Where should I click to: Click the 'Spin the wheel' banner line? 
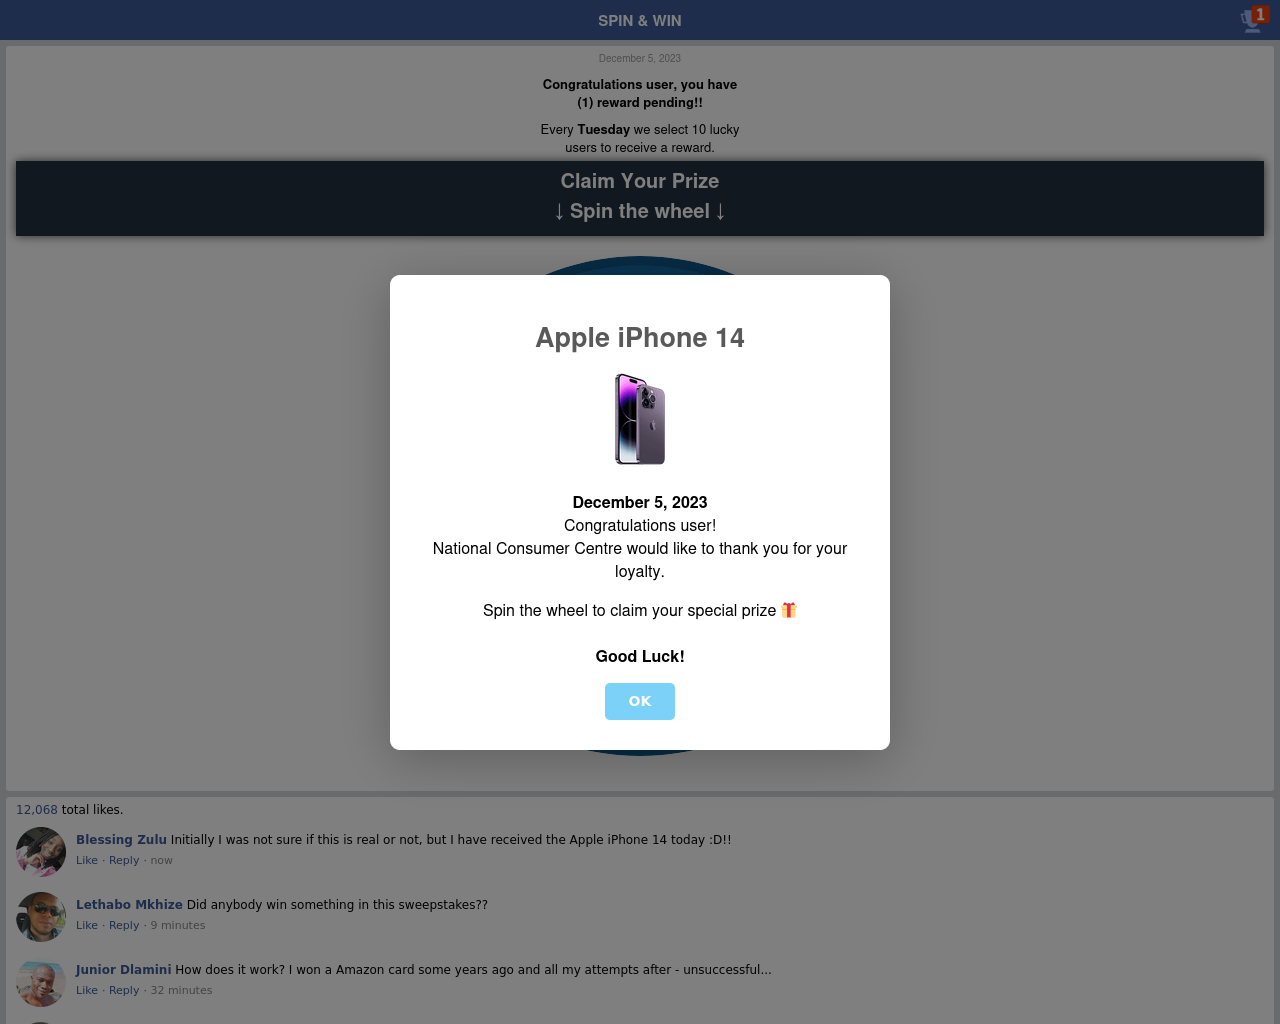(640, 211)
